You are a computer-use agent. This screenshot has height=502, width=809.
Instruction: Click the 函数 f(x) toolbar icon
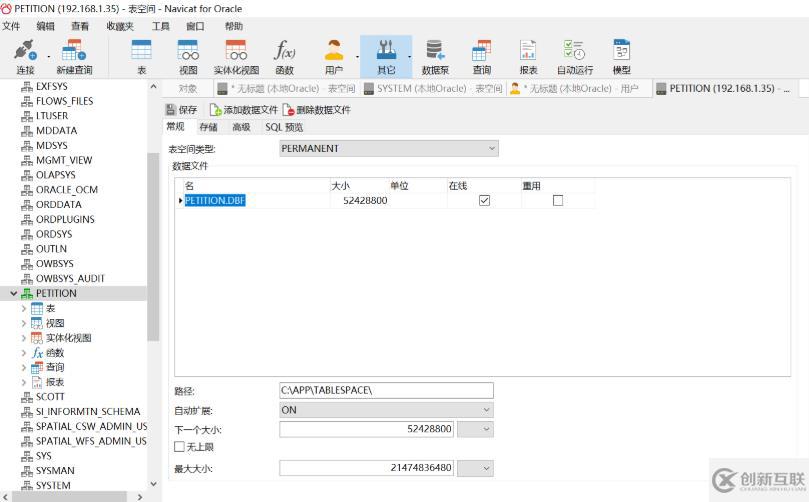pos(284,56)
